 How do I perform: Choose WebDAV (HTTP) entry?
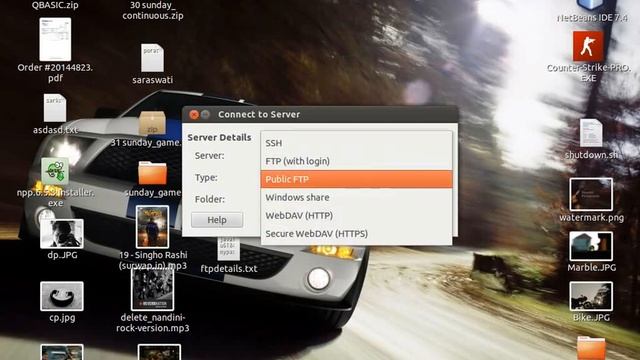[x=356, y=216]
